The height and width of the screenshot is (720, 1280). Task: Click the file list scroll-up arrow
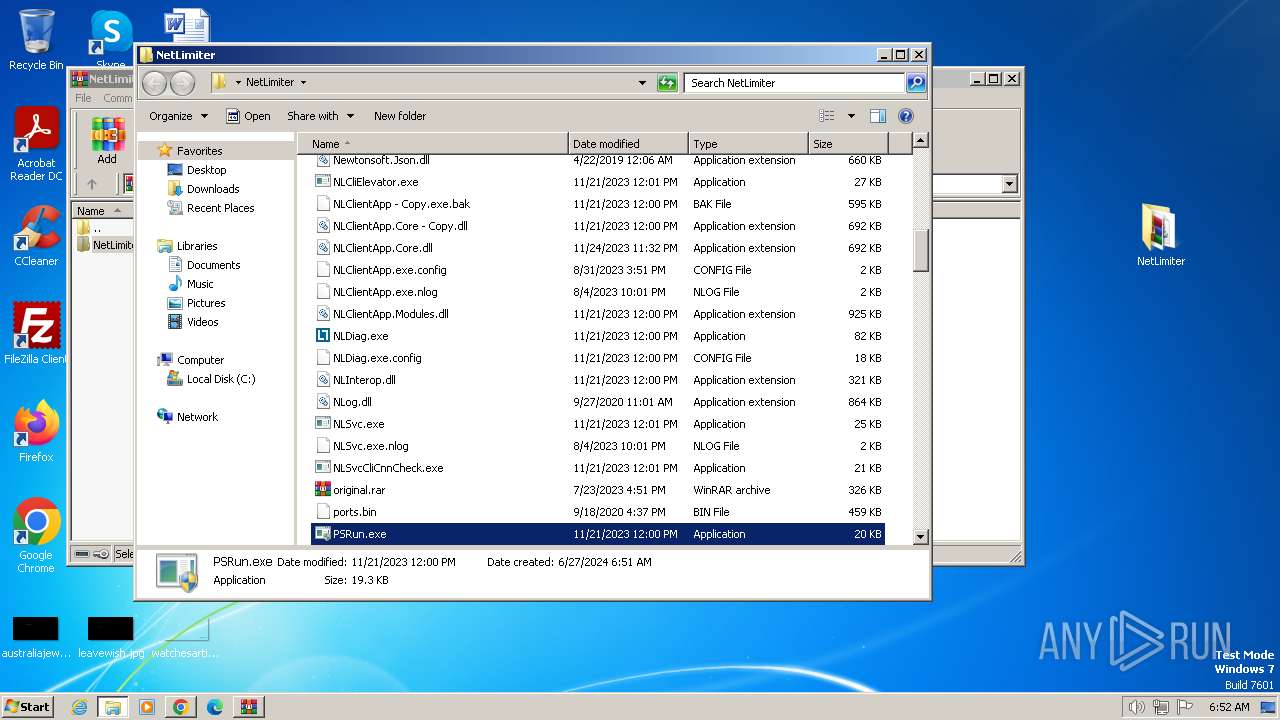pyautogui.click(x=921, y=141)
